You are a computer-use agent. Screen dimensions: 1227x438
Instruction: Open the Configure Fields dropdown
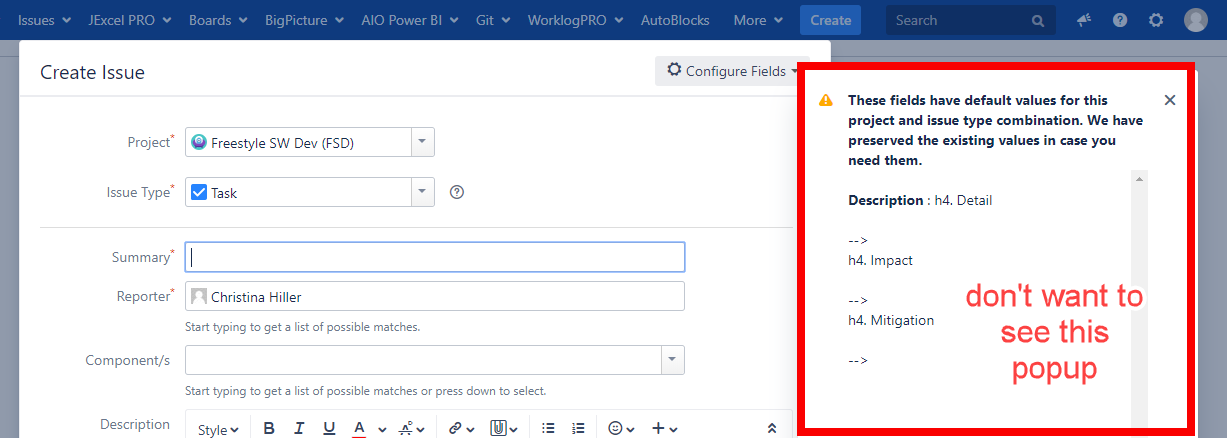pyautogui.click(x=732, y=71)
